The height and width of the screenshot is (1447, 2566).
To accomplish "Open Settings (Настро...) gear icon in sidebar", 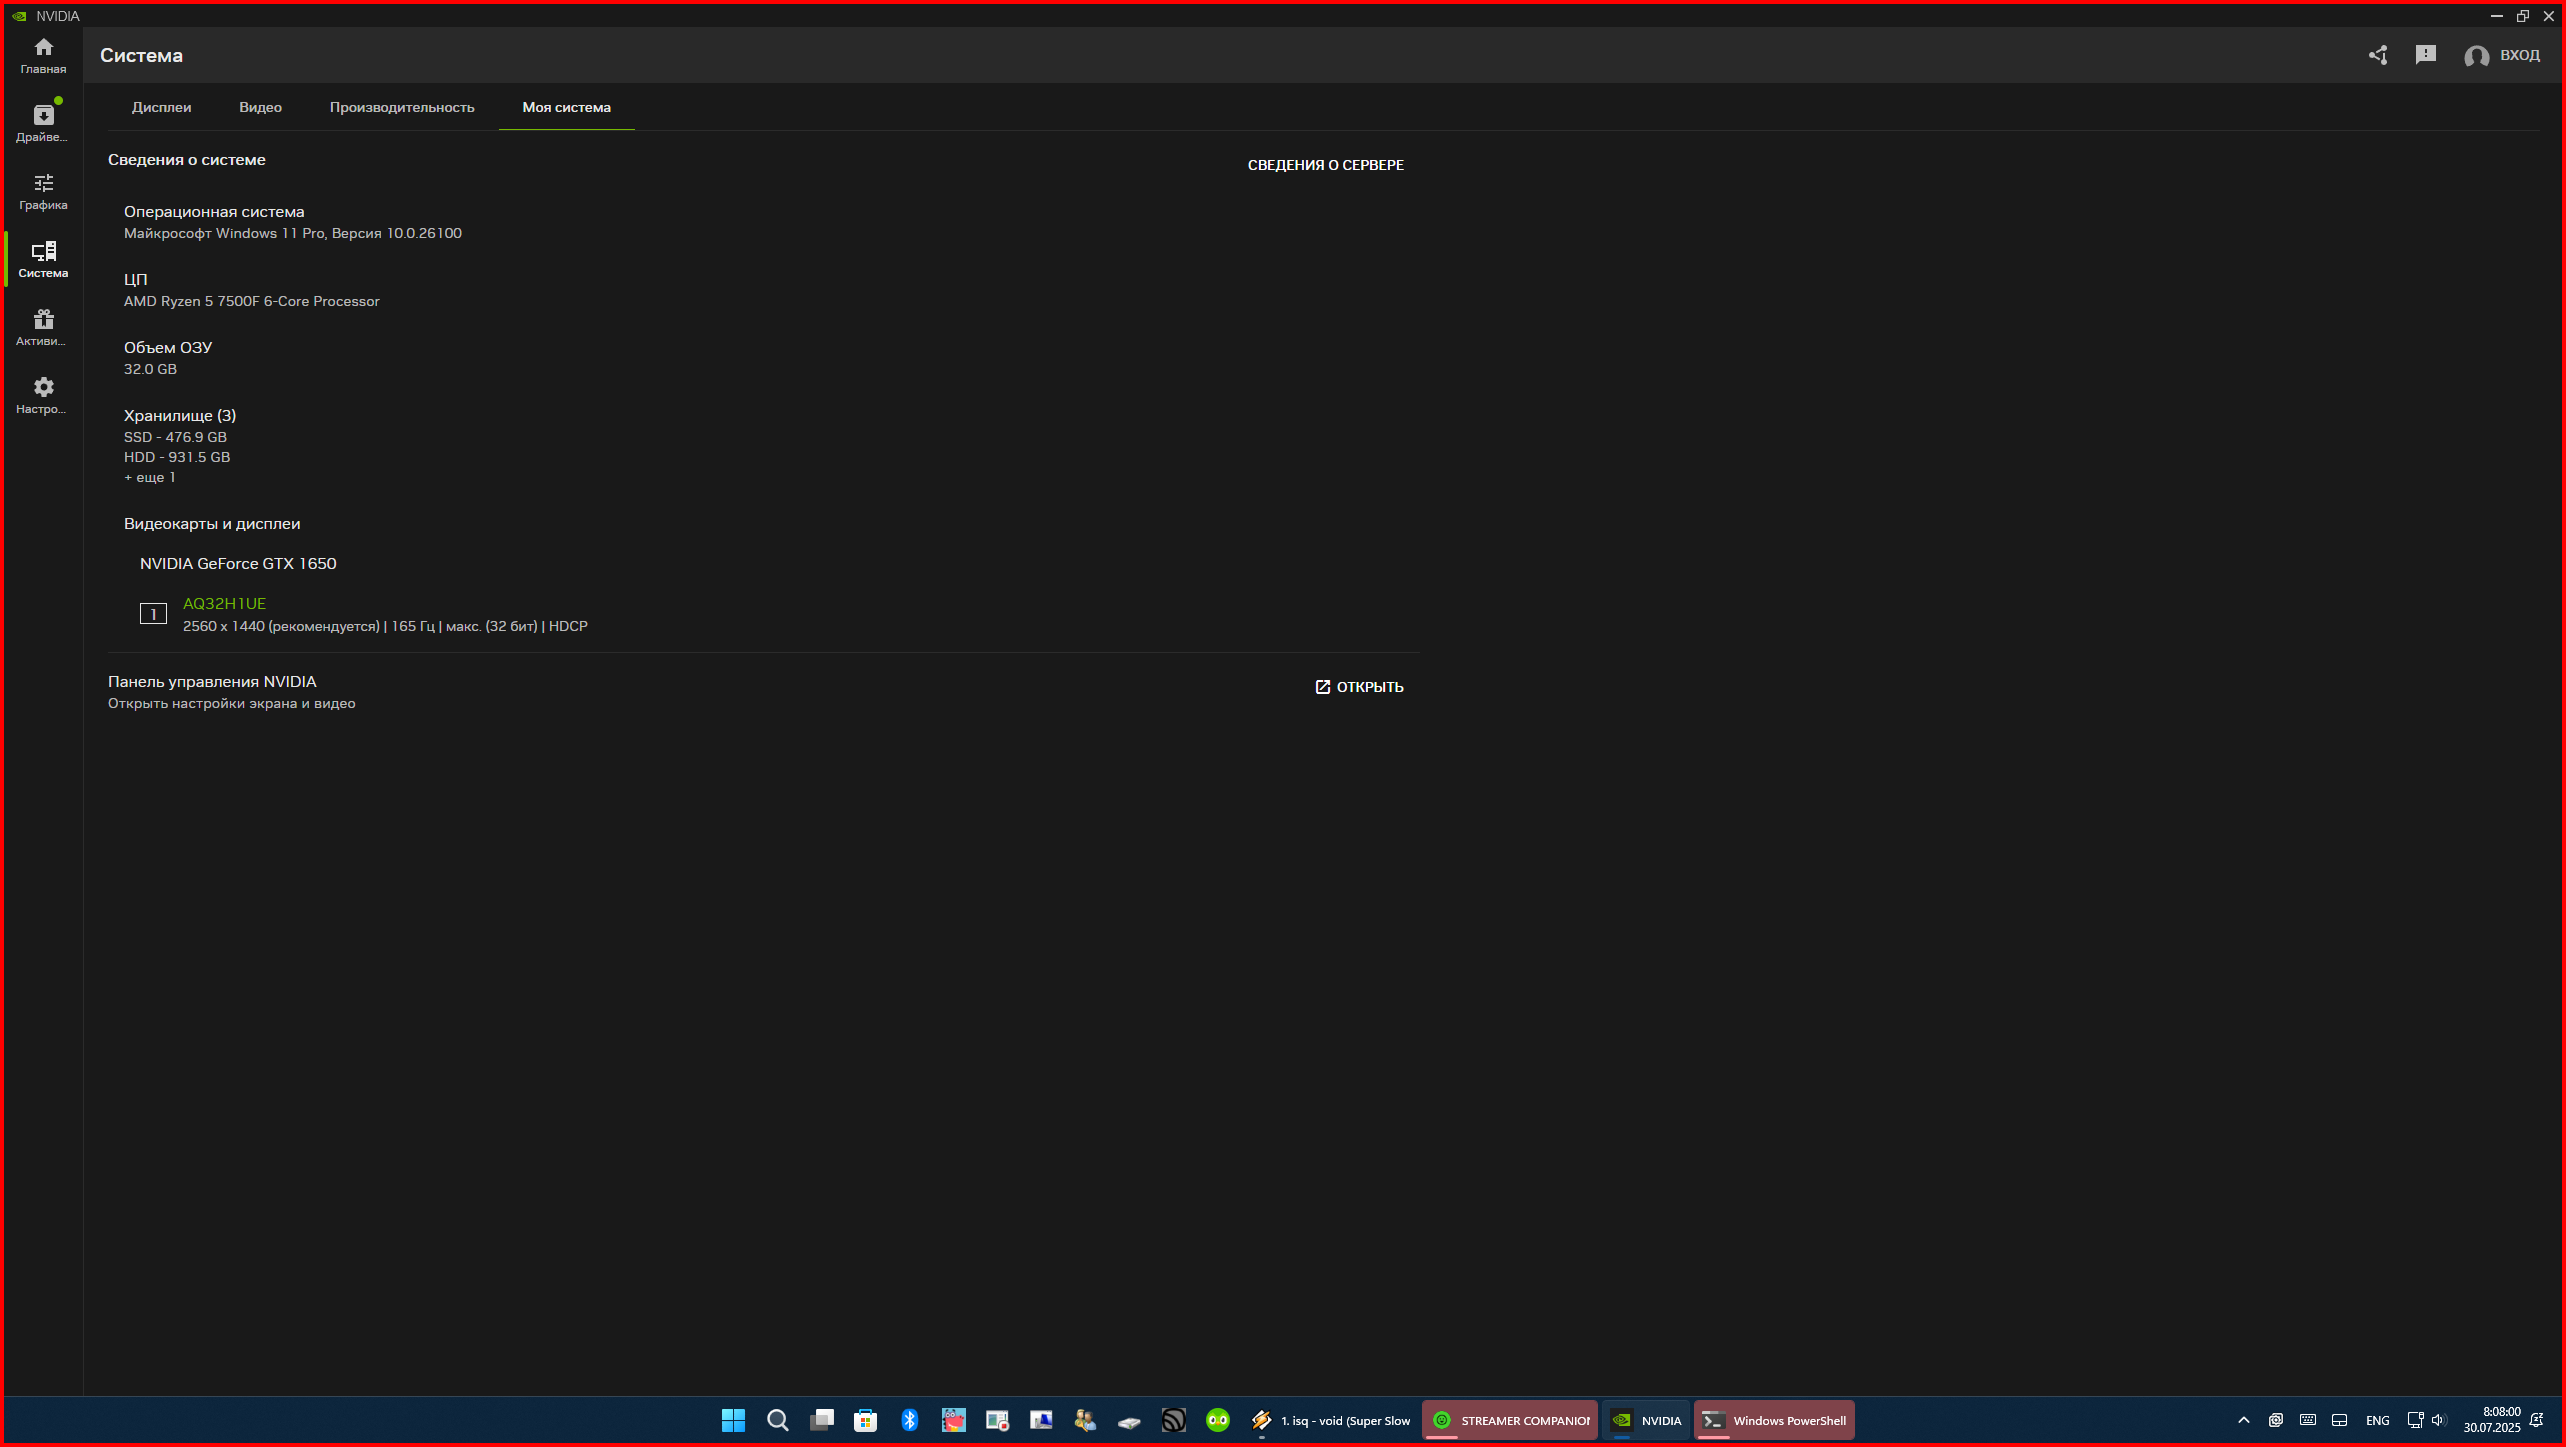I will pos(43,395).
